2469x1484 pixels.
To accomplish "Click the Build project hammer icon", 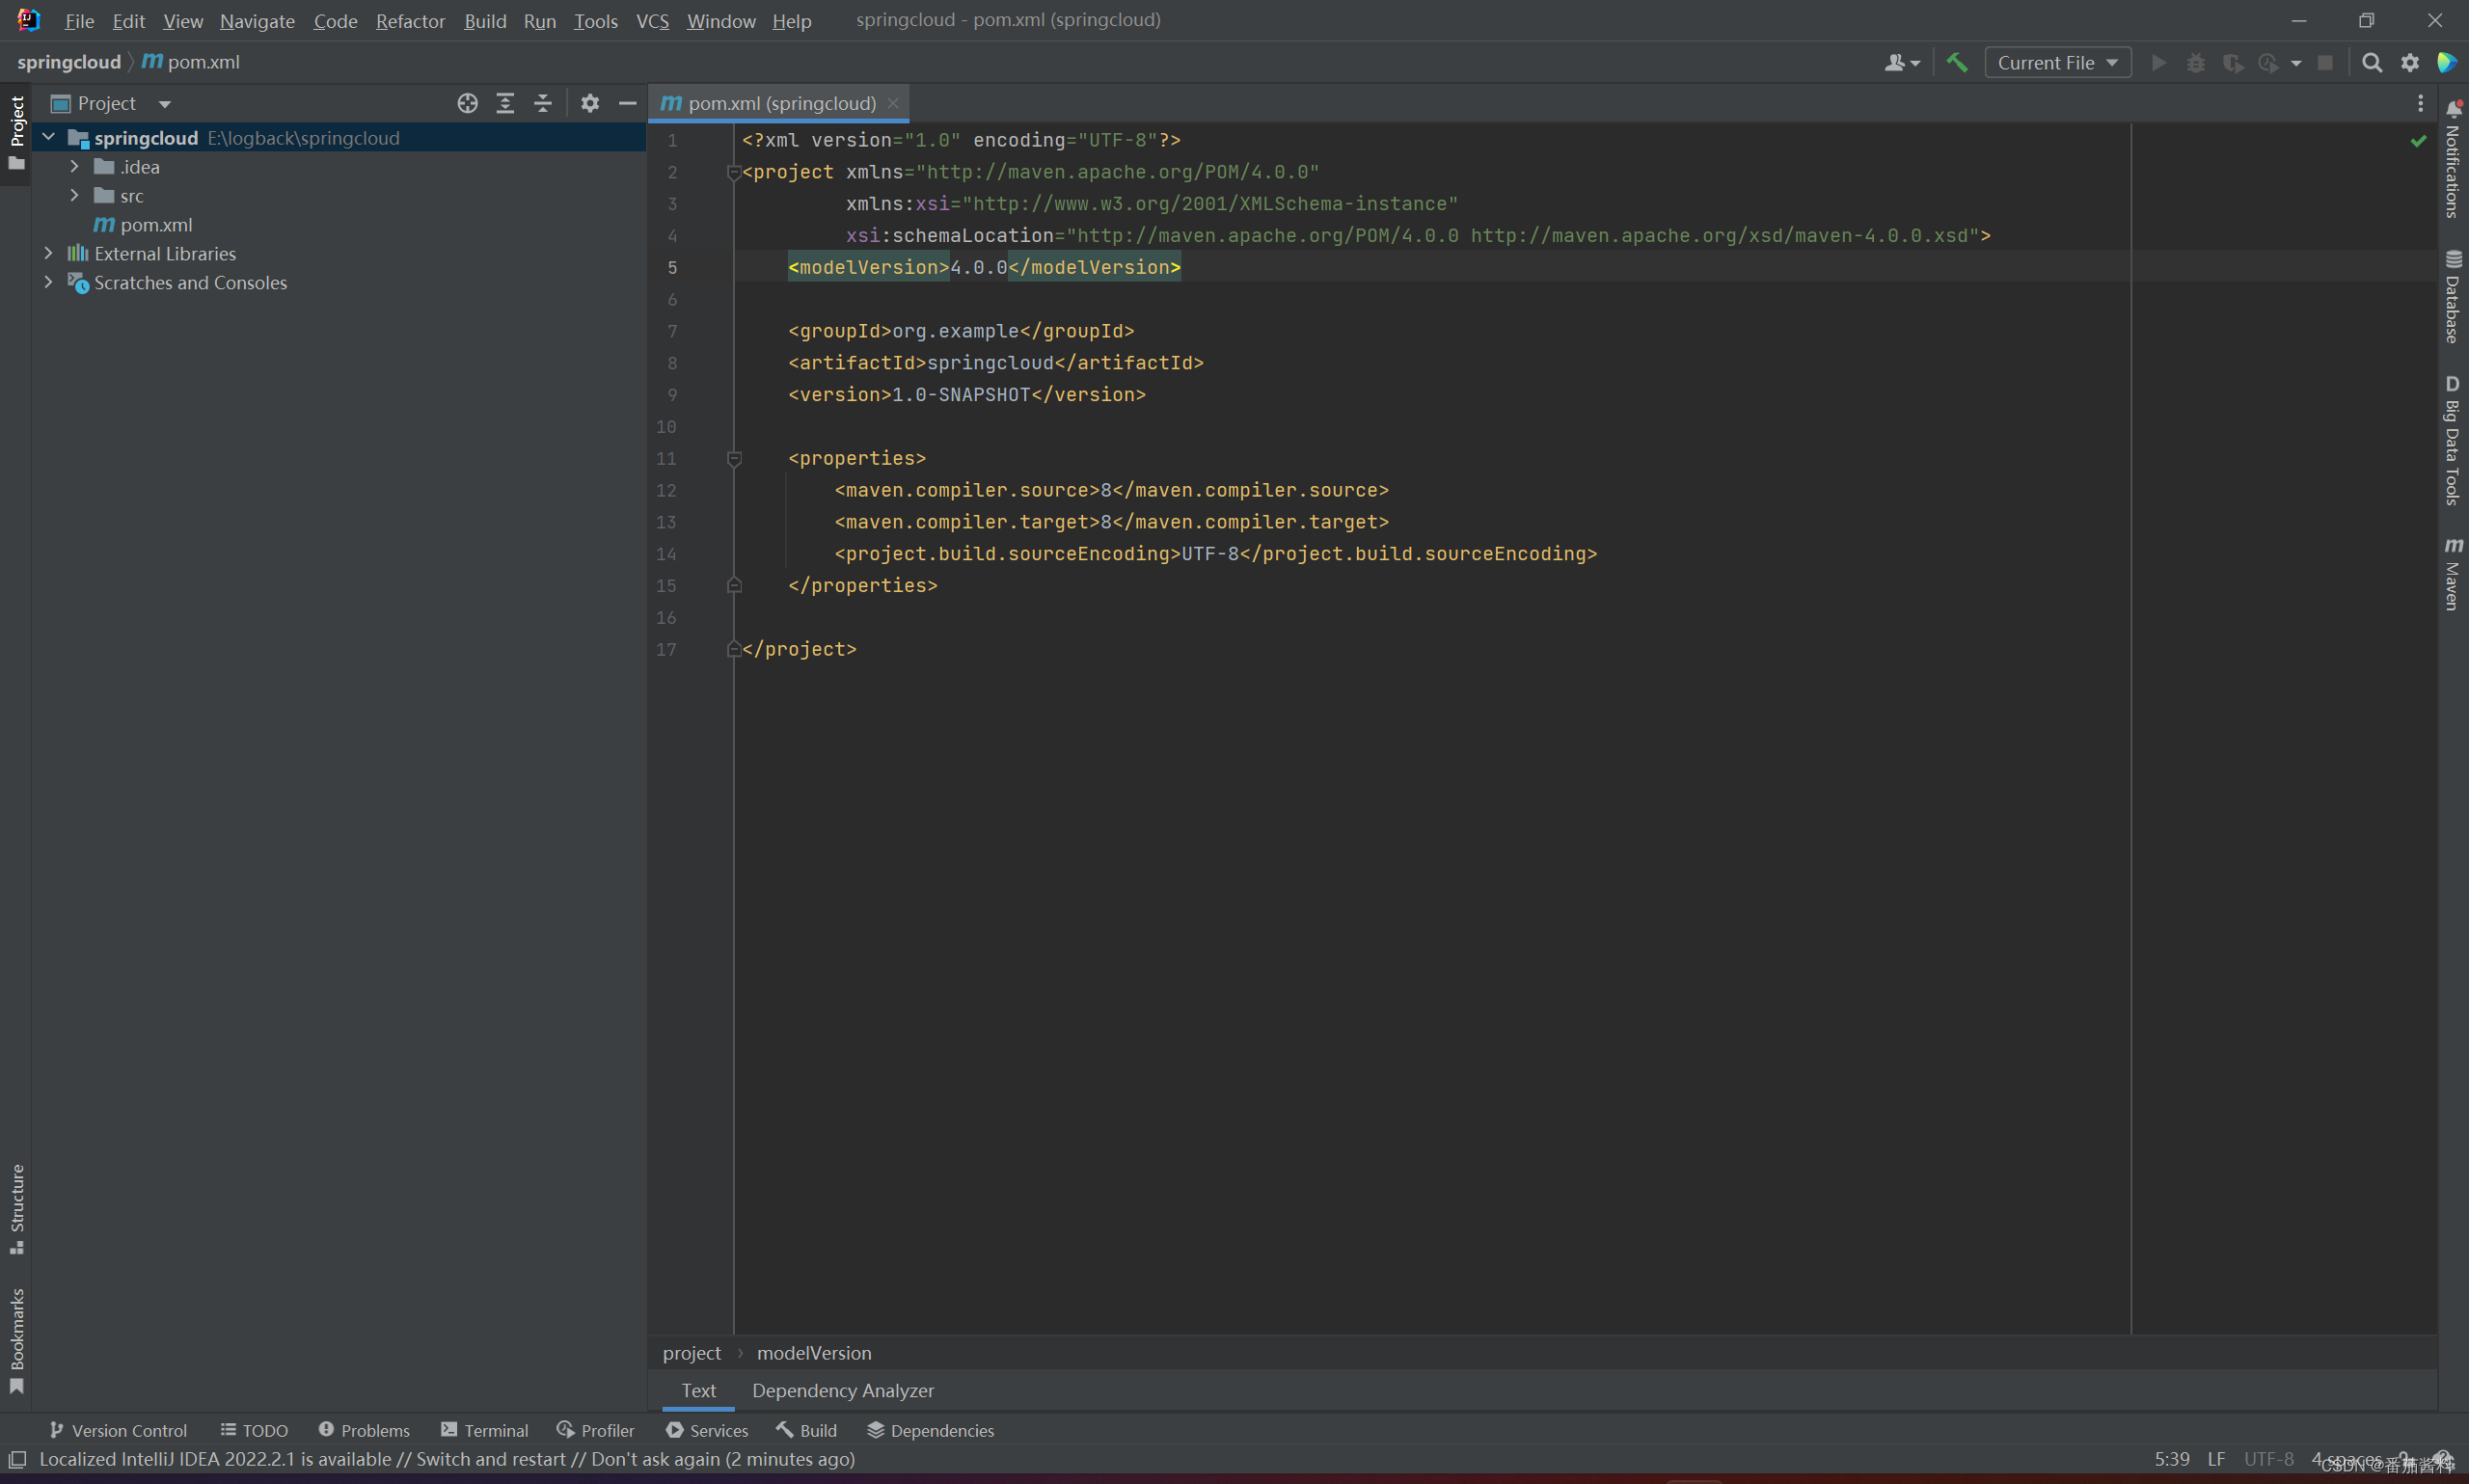I will (1956, 62).
